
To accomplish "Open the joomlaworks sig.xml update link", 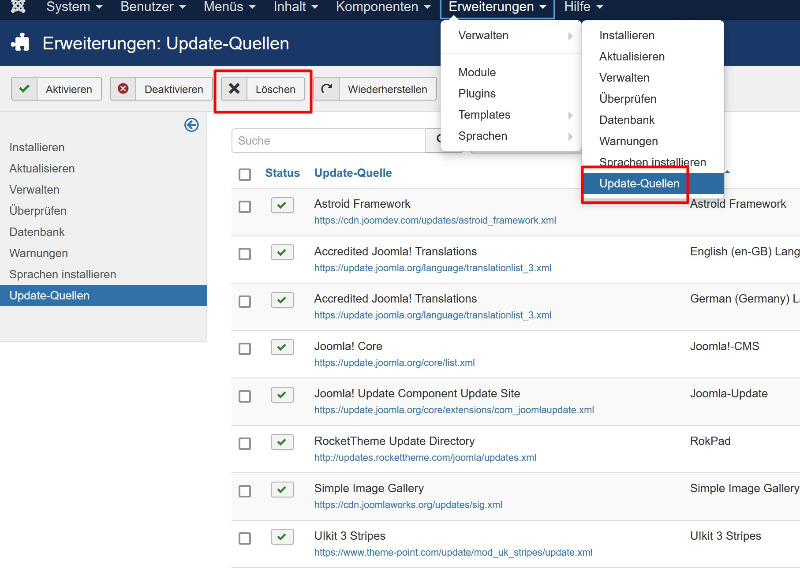I will (x=408, y=505).
